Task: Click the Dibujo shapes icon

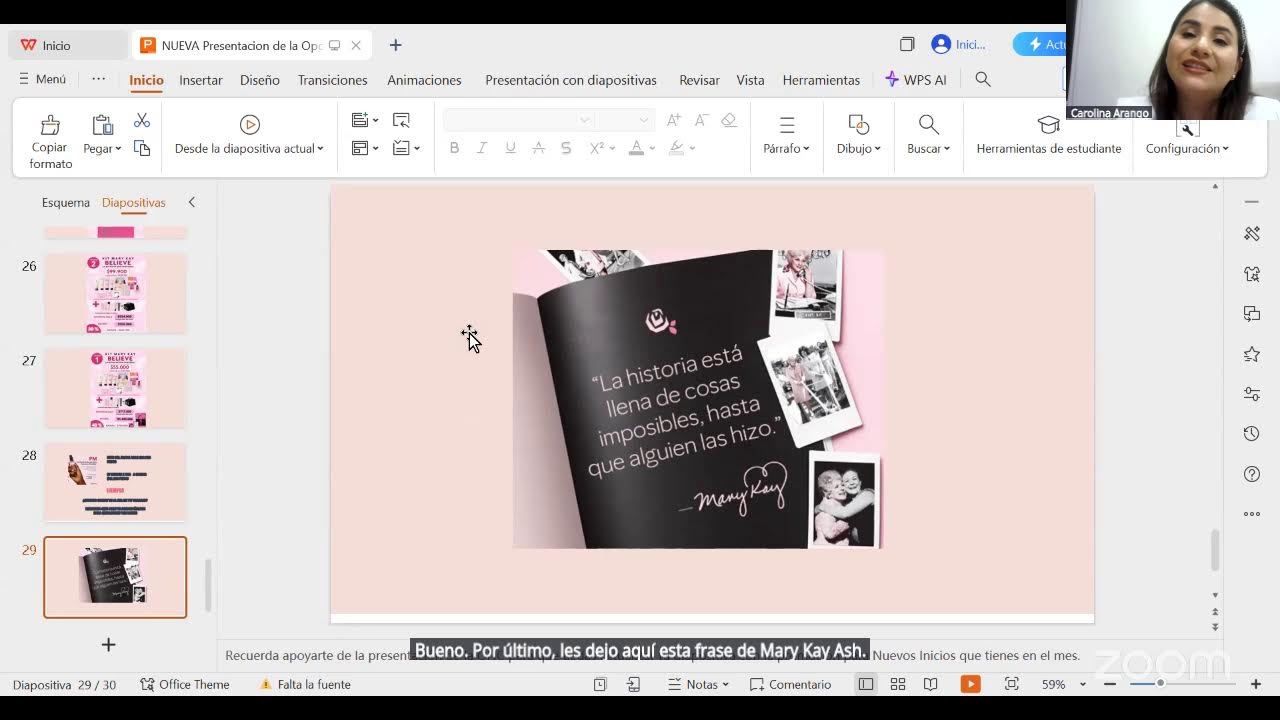Action: [x=858, y=124]
